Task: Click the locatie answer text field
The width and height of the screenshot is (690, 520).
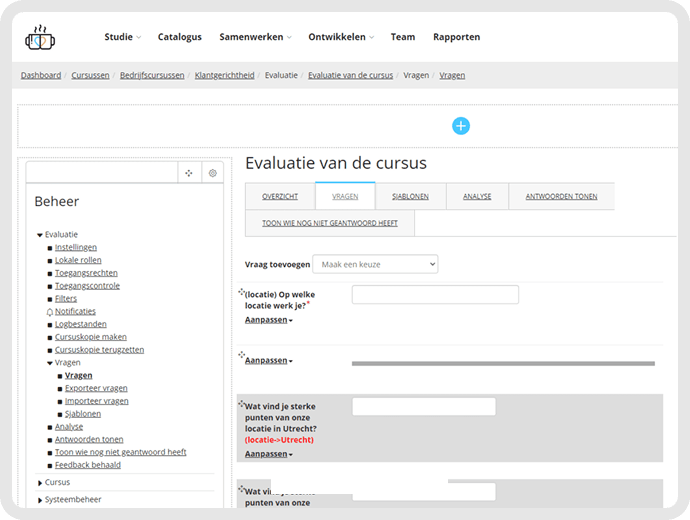Action: (x=435, y=295)
